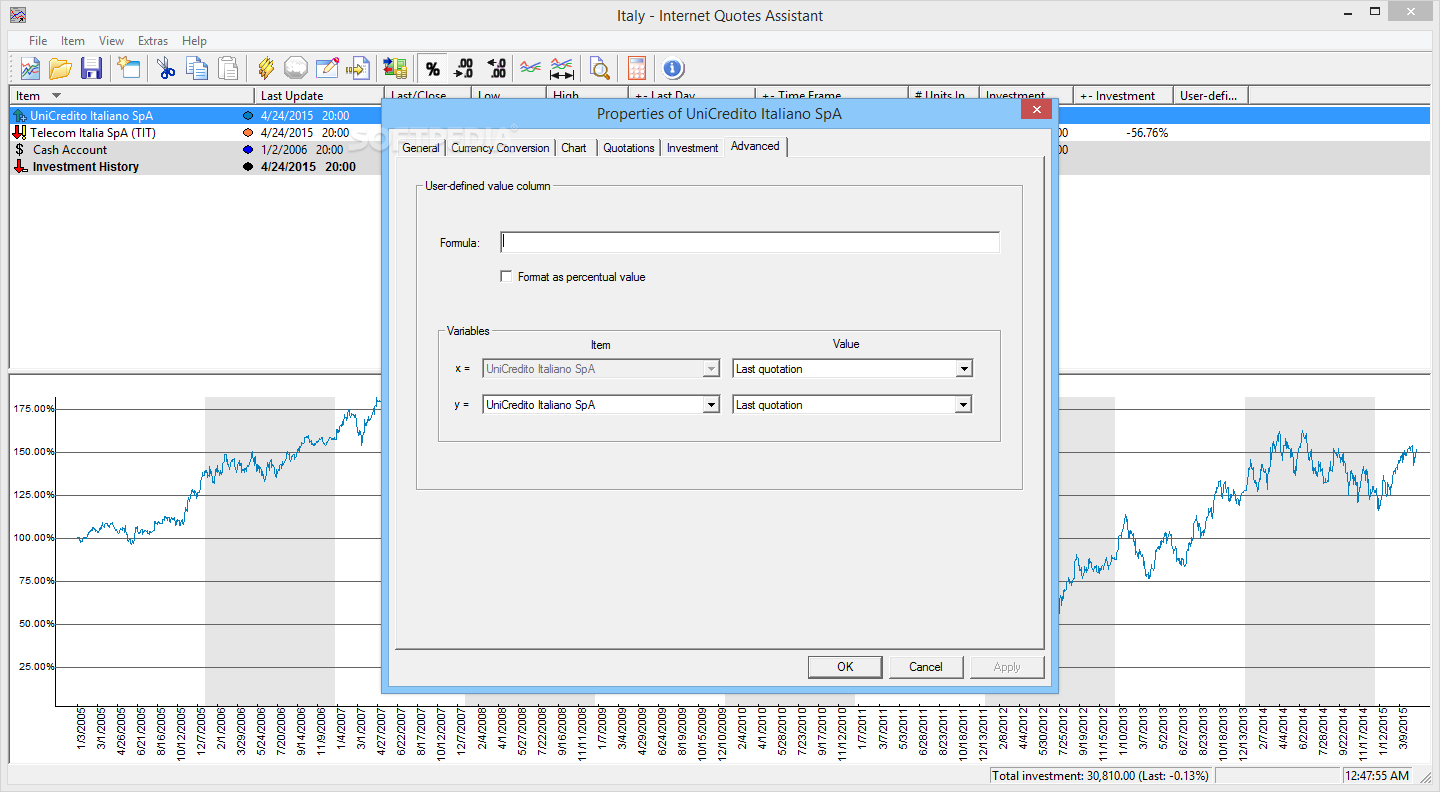Click the User-defi... column header
This screenshot has width=1440, height=792.
(1210, 96)
